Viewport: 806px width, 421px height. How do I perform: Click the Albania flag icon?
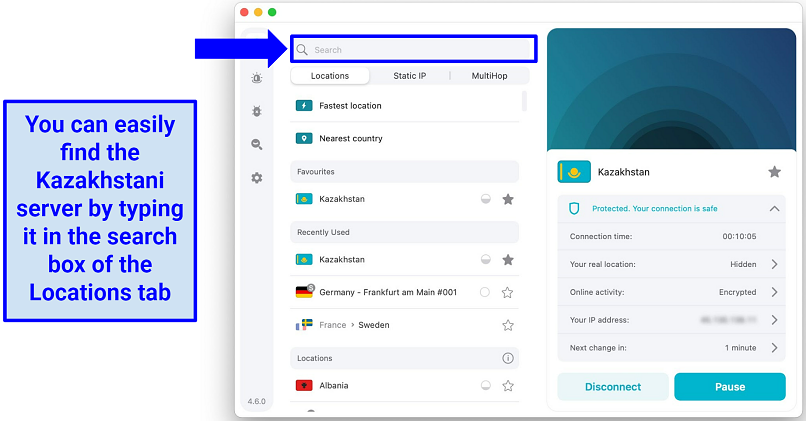point(304,385)
